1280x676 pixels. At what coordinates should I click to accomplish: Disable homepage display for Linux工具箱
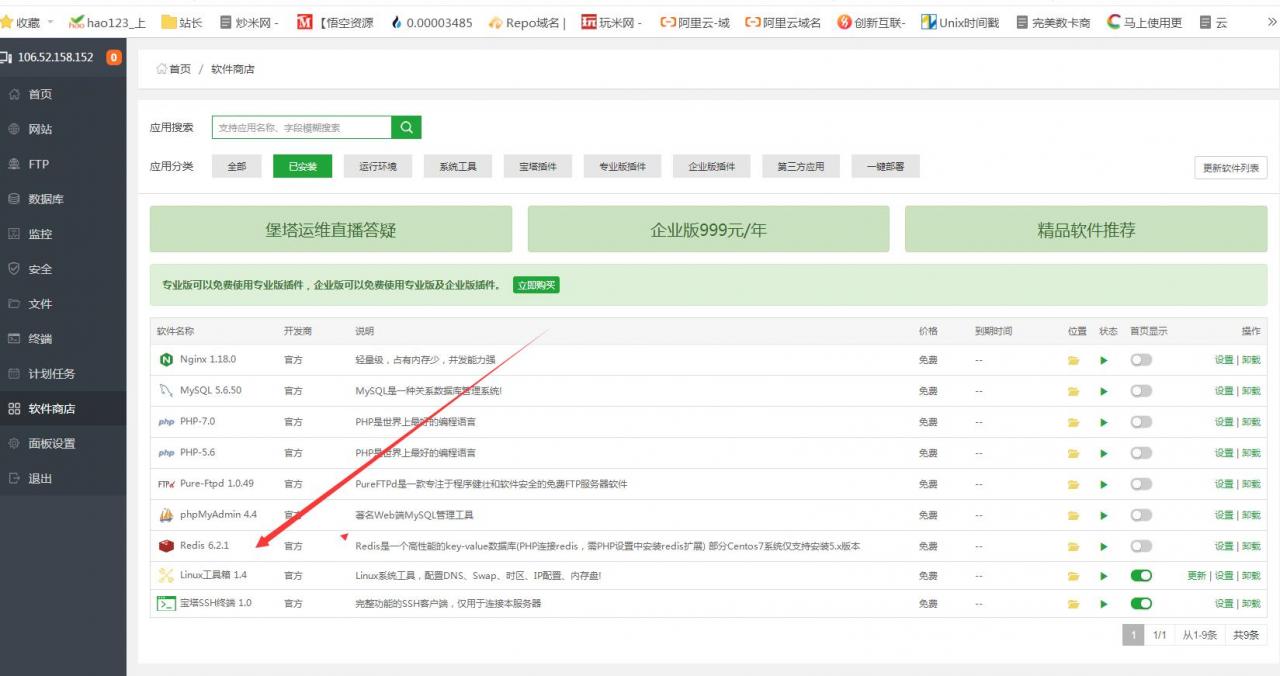[1140, 576]
